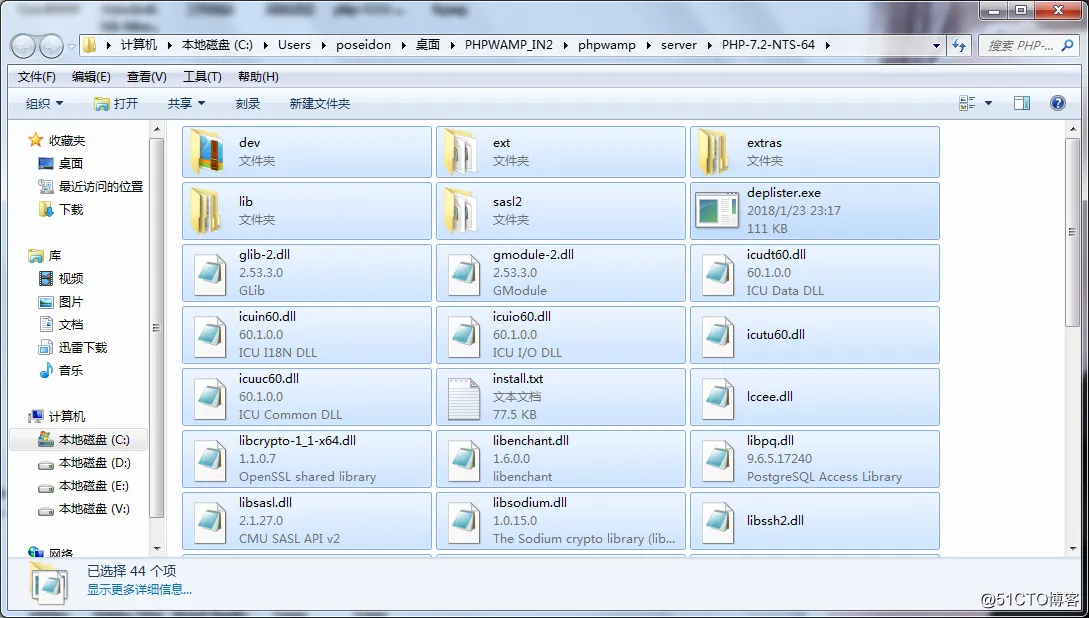Viewport: 1089px width, 618px height.
Task: Navigate to 本地磁盘 (C:) in address bar
Action: pos(217,45)
